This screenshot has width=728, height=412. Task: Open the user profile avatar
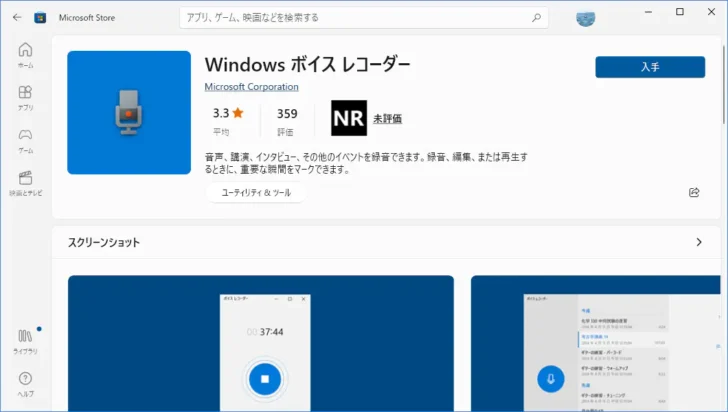(x=585, y=18)
